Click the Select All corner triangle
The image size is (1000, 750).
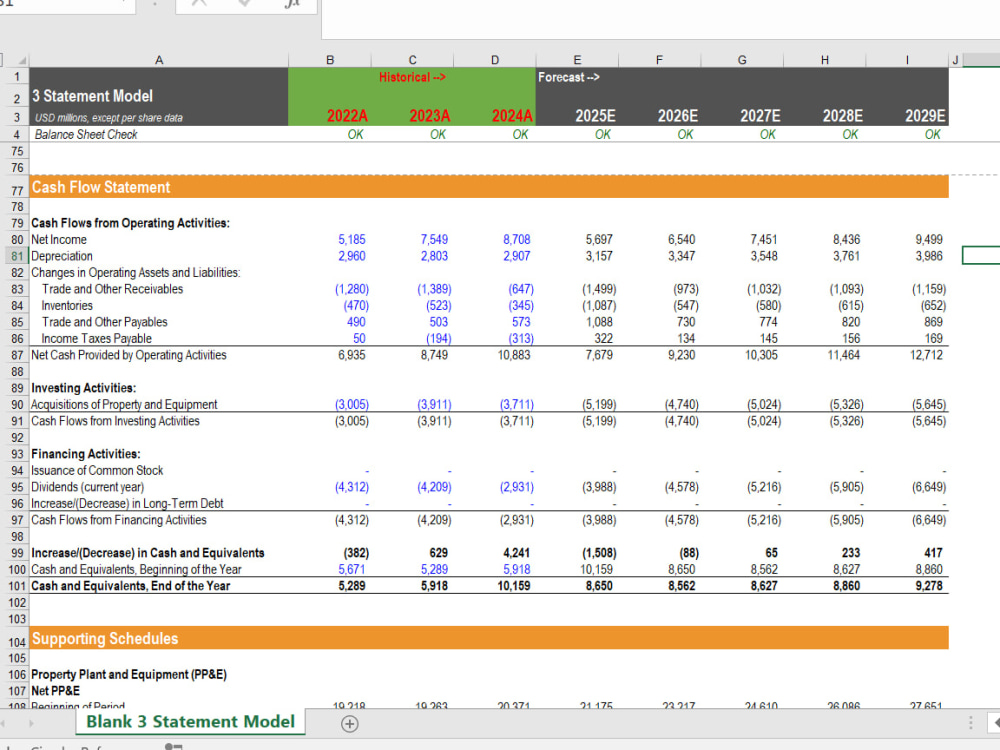pos(21,60)
